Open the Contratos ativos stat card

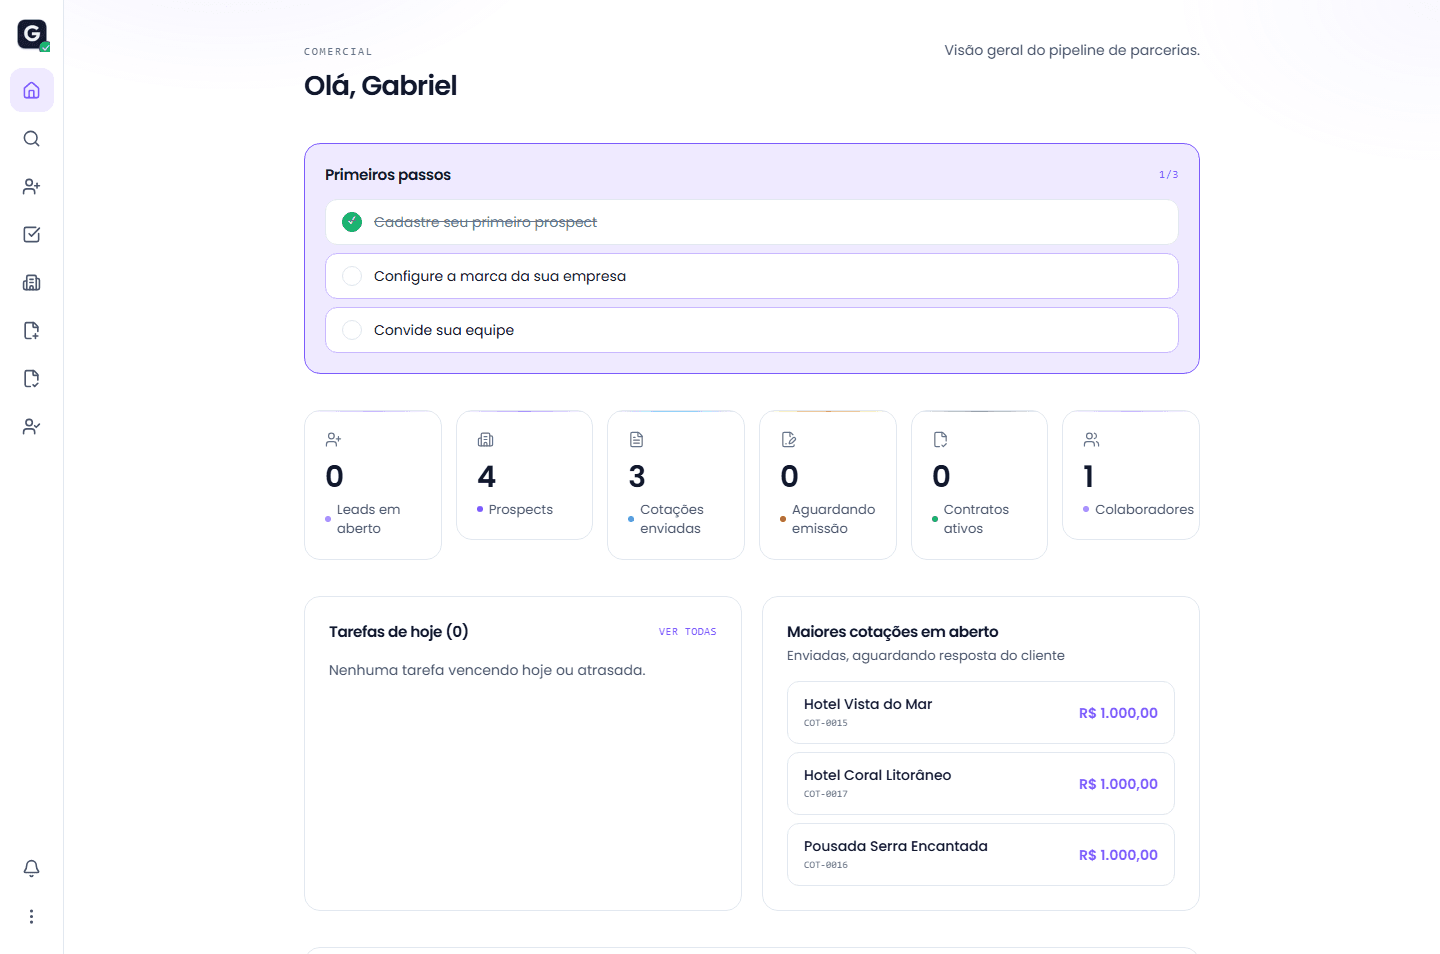click(x=980, y=485)
